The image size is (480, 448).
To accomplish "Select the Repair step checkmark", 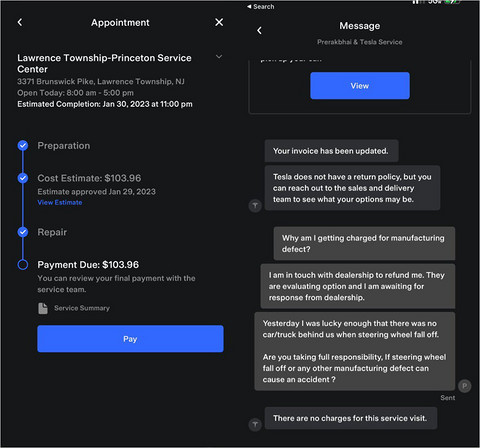I will [23, 232].
